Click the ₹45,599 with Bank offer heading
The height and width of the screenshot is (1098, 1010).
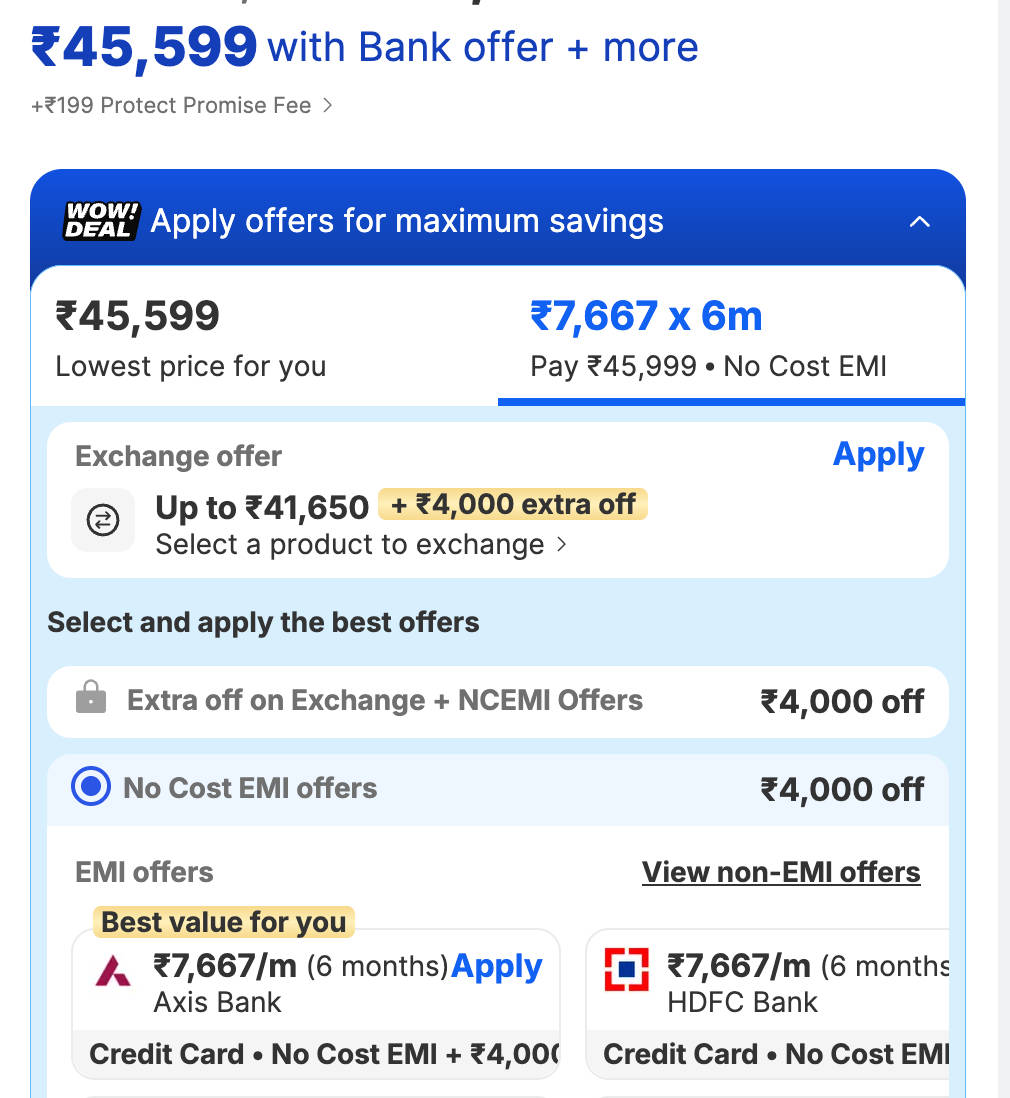365,47
